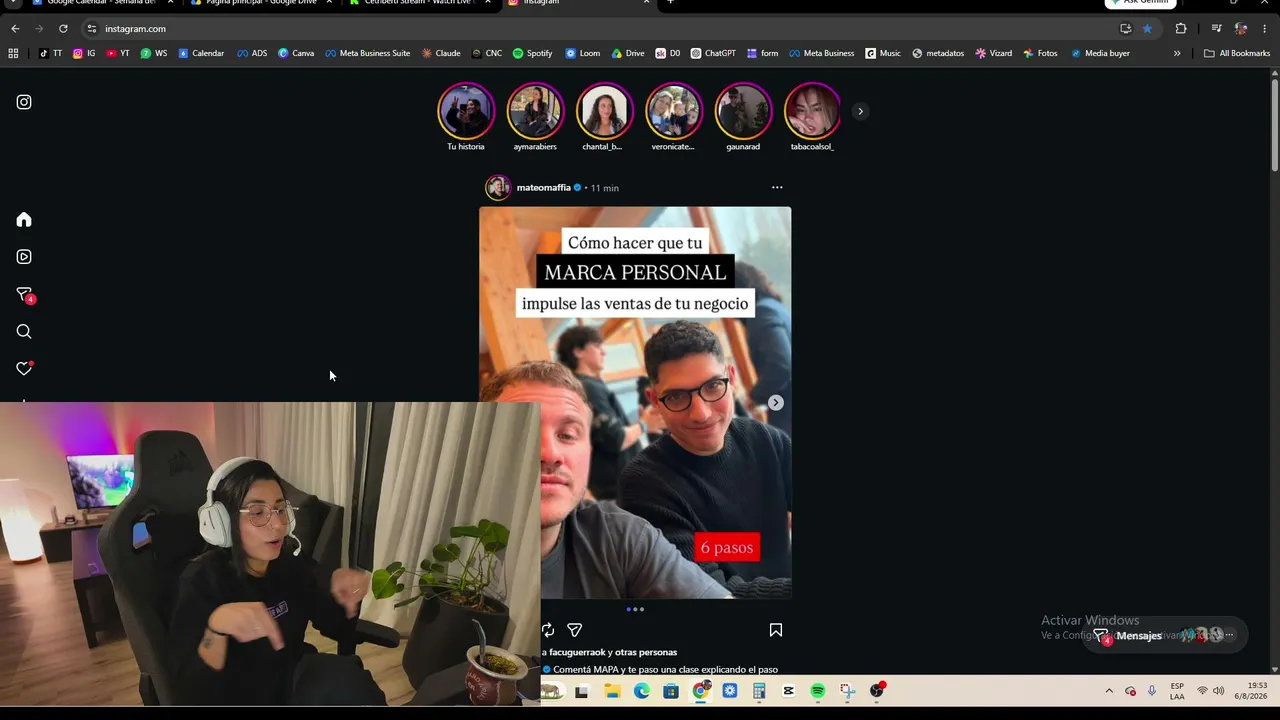Screen dimensions: 1280x720
Task: Open Reels from the Instagram sidebar
Action: point(24,257)
